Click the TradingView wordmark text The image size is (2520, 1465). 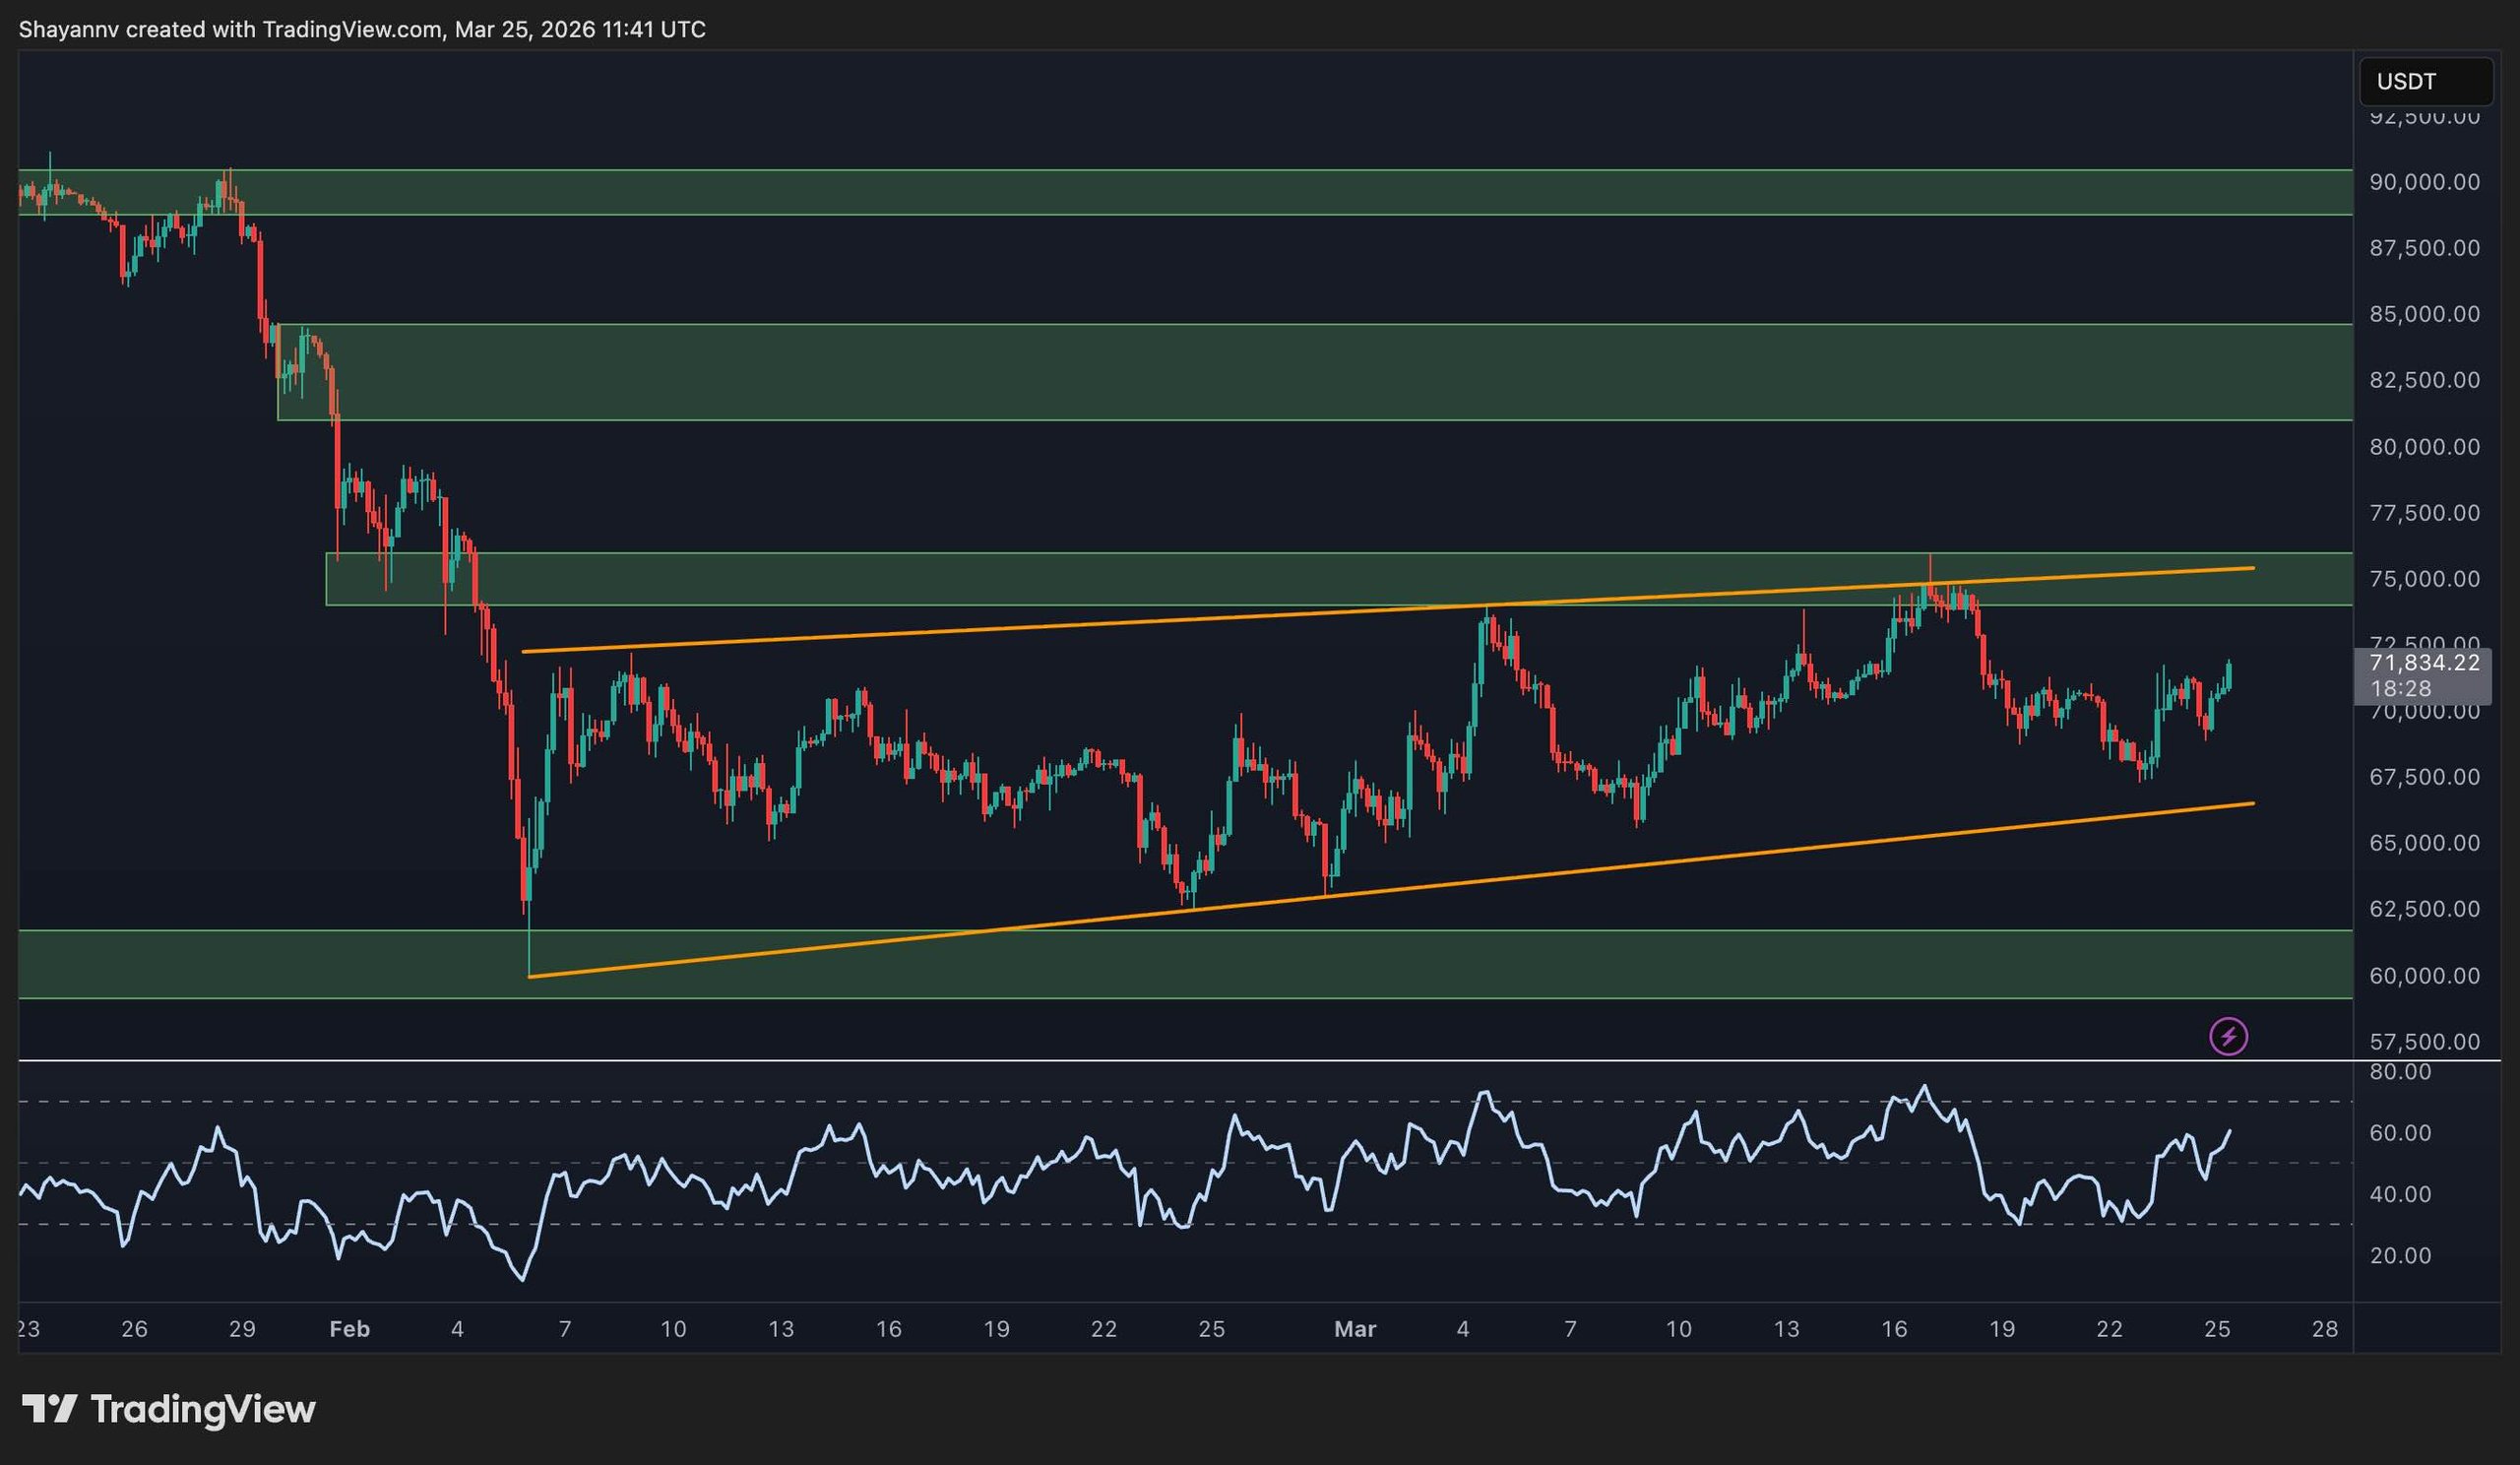[x=203, y=1409]
